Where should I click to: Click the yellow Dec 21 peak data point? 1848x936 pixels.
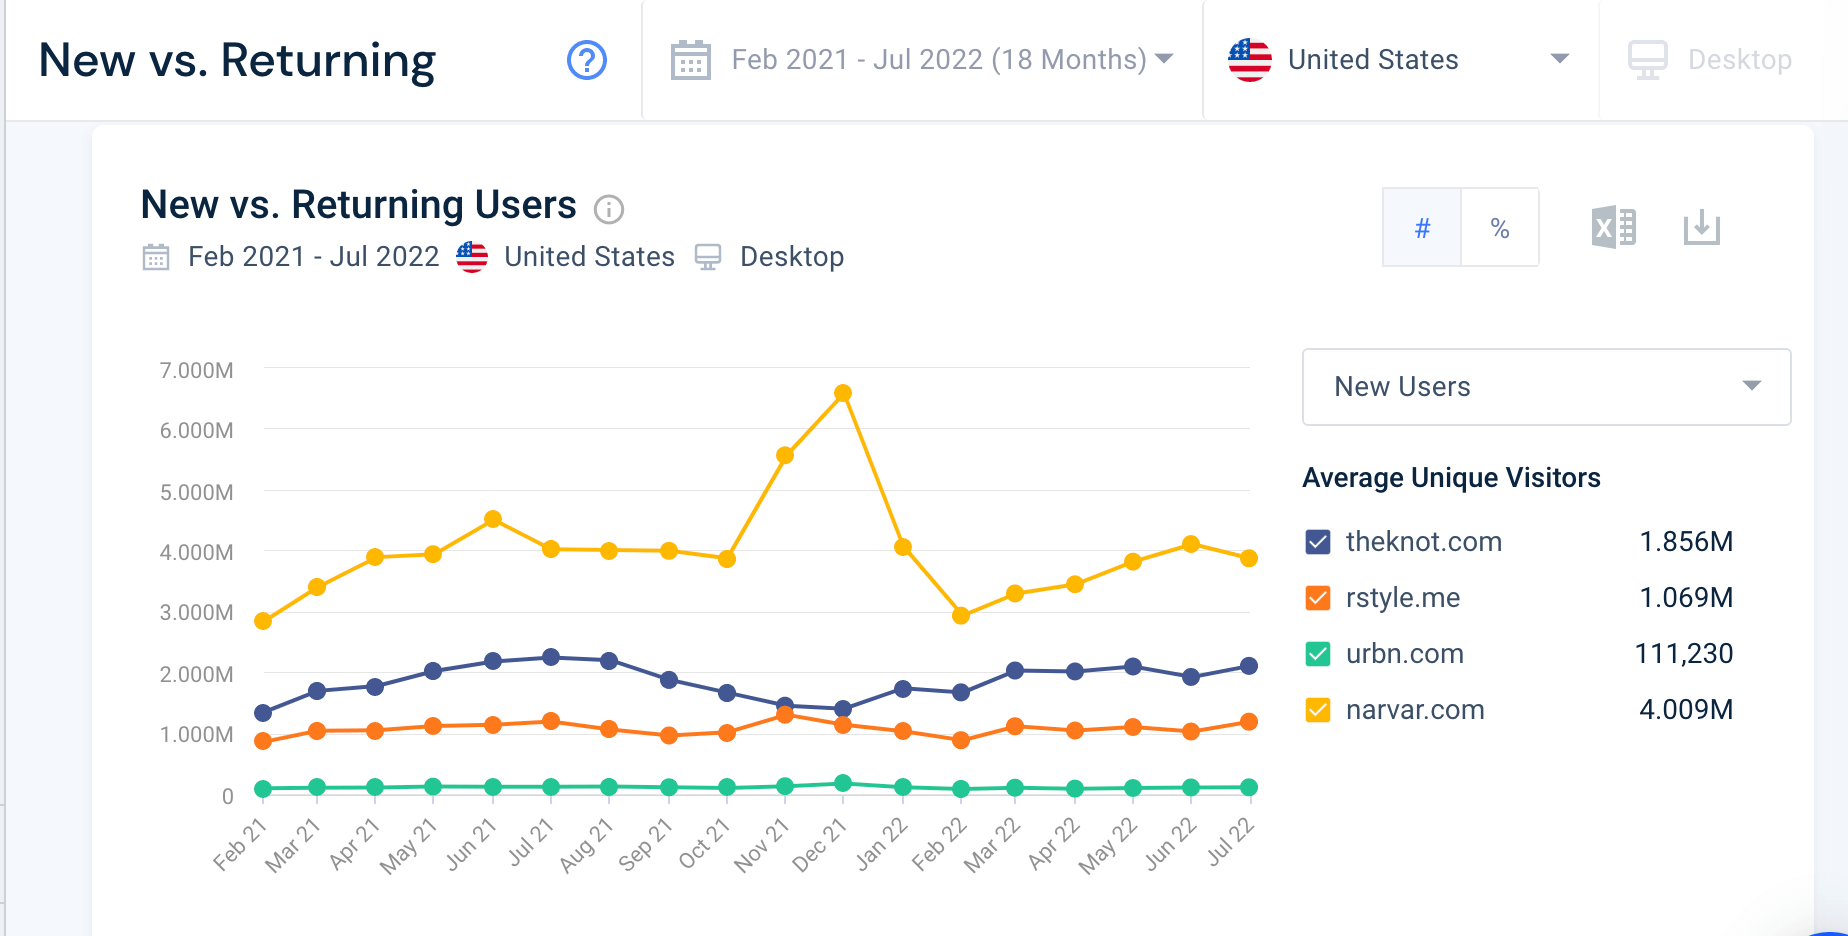click(843, 392)
